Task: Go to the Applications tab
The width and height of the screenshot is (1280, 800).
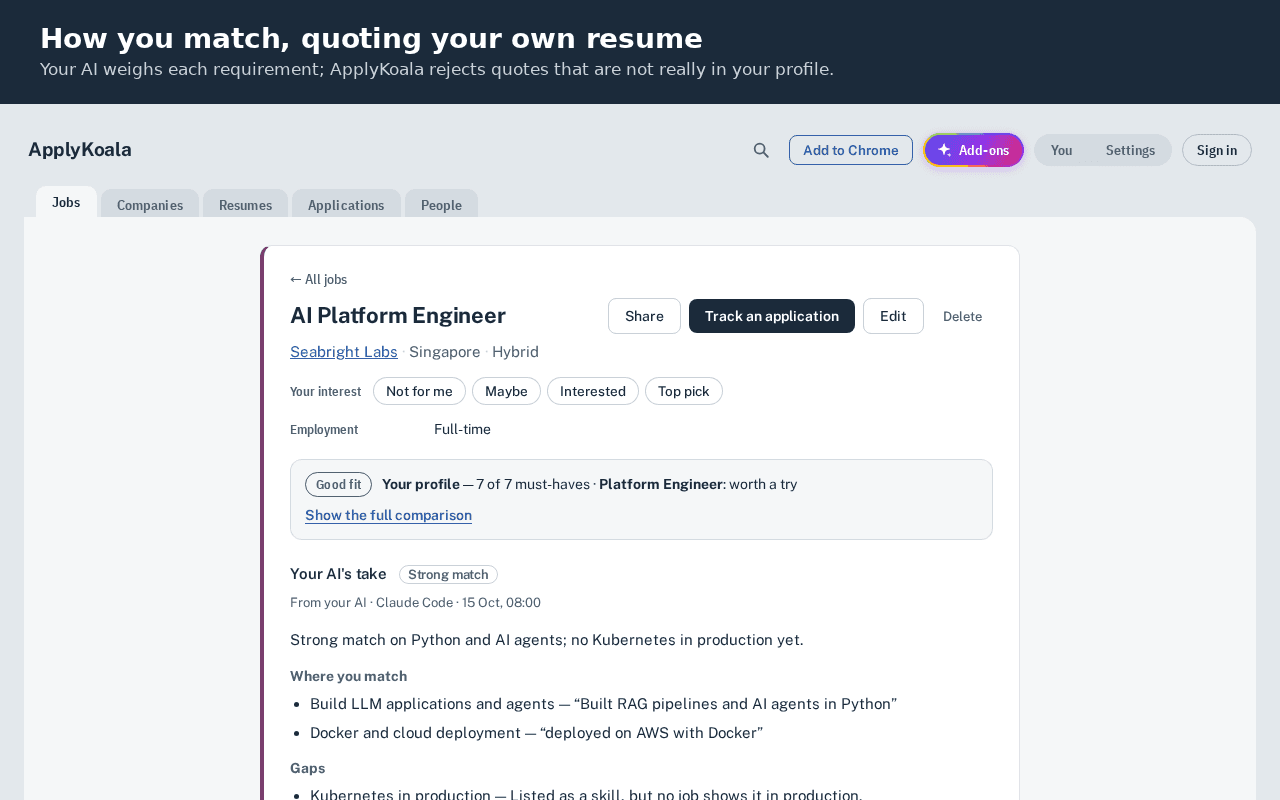Action: tap(346, 204)
